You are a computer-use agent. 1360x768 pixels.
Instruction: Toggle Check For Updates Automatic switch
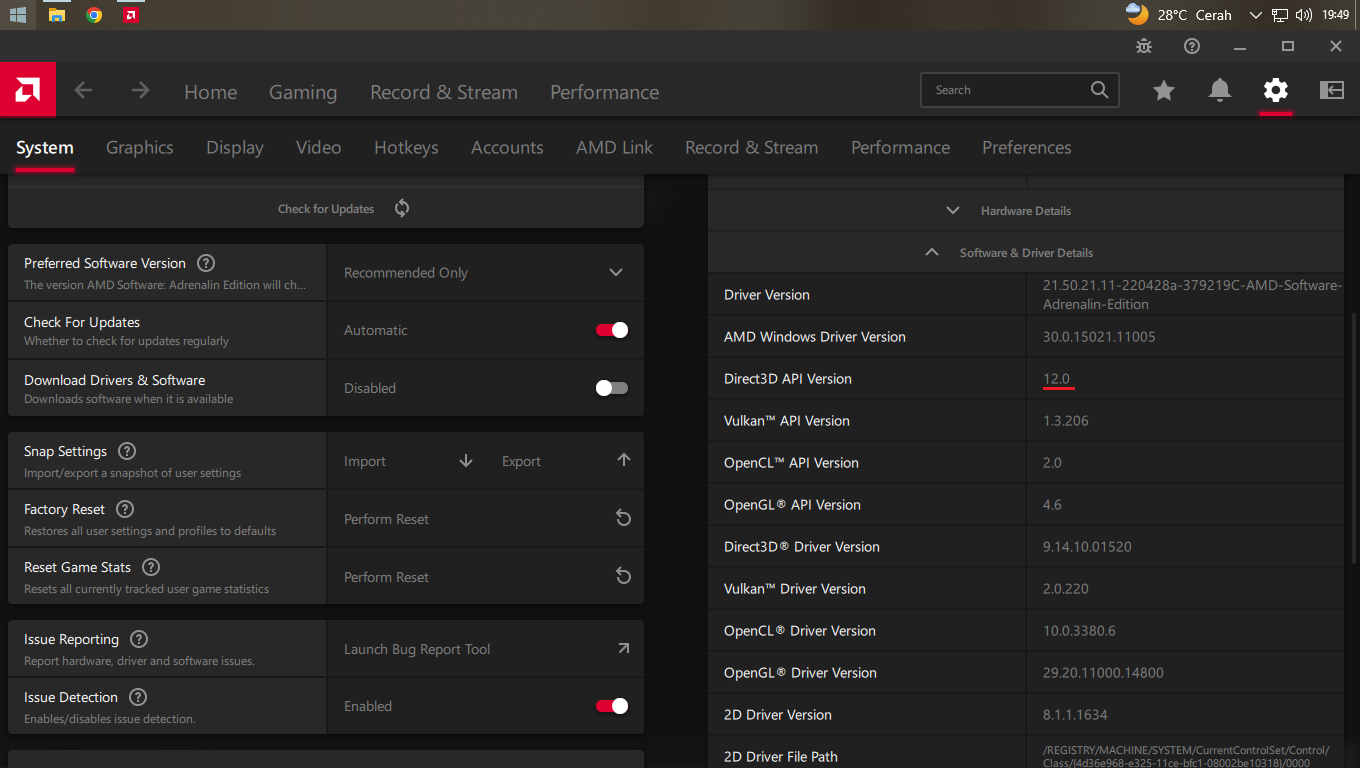(612, 330)
